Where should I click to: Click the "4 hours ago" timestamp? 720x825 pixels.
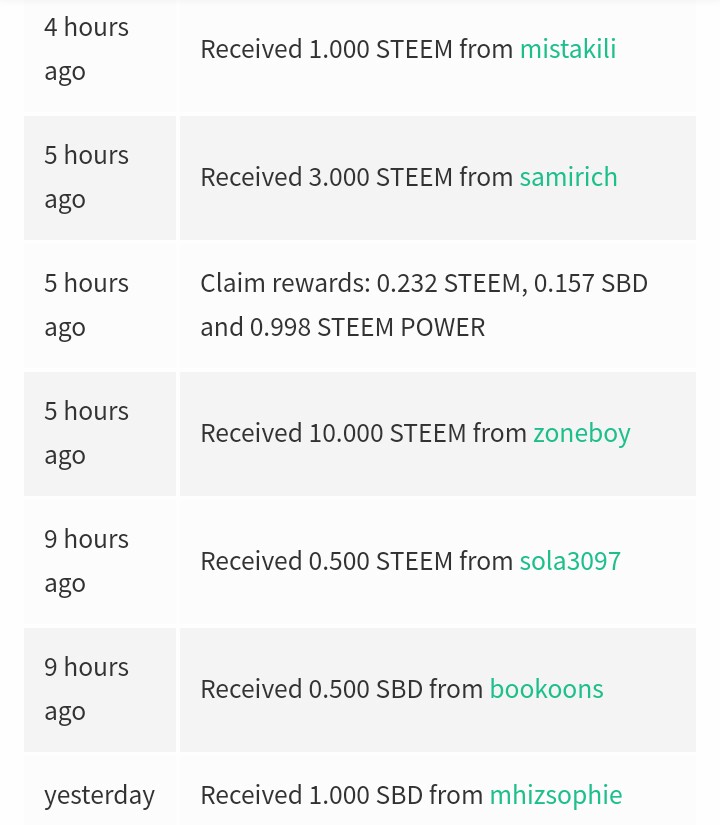(86, 49)
